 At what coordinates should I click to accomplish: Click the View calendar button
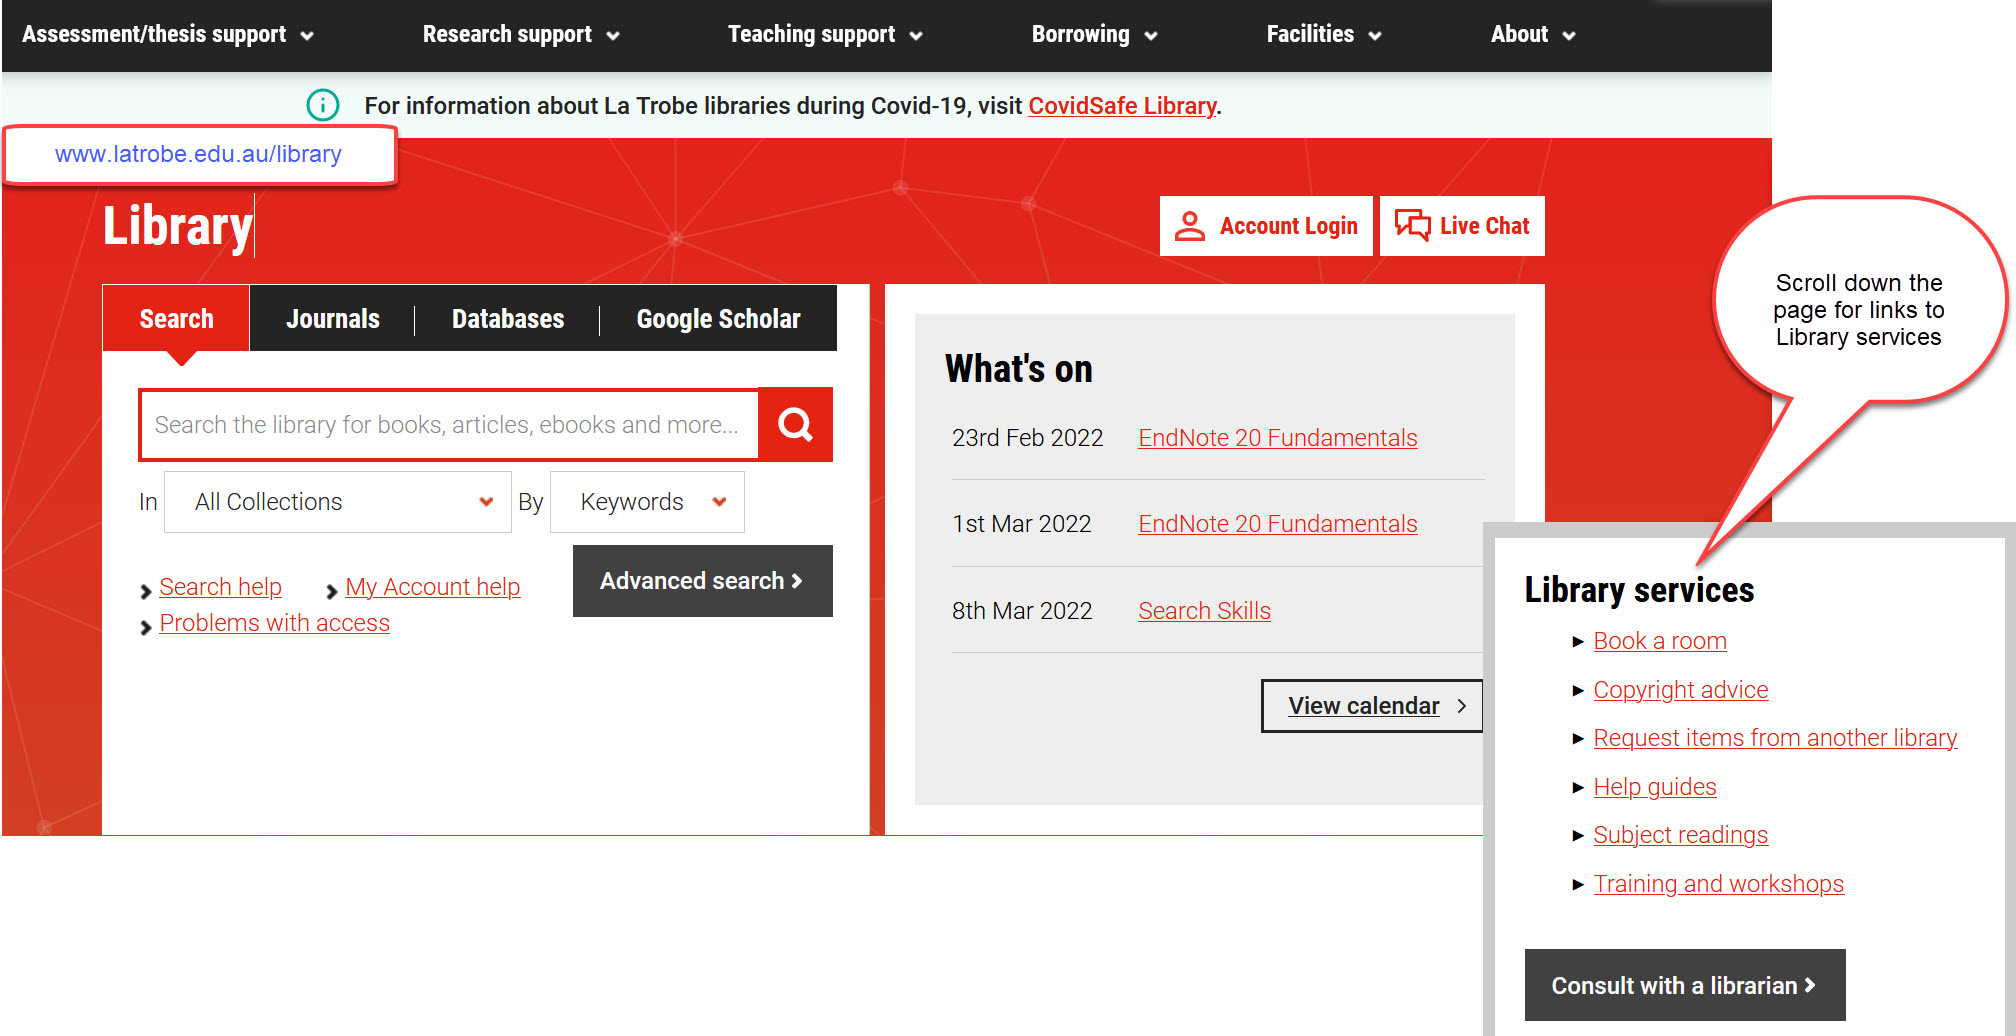1371,706
